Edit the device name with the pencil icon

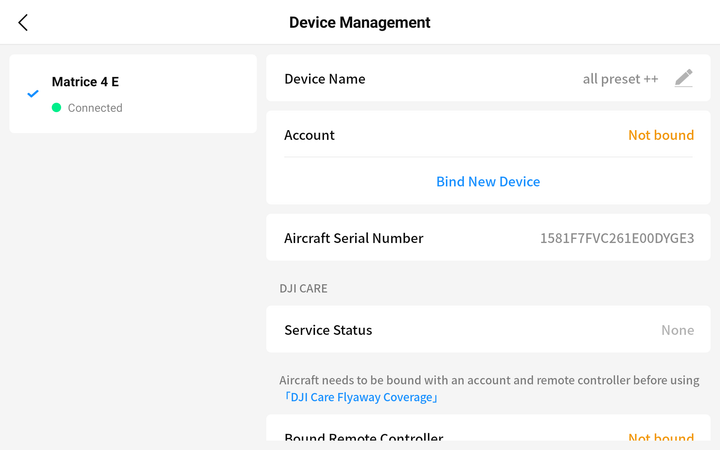click(683, 78)
